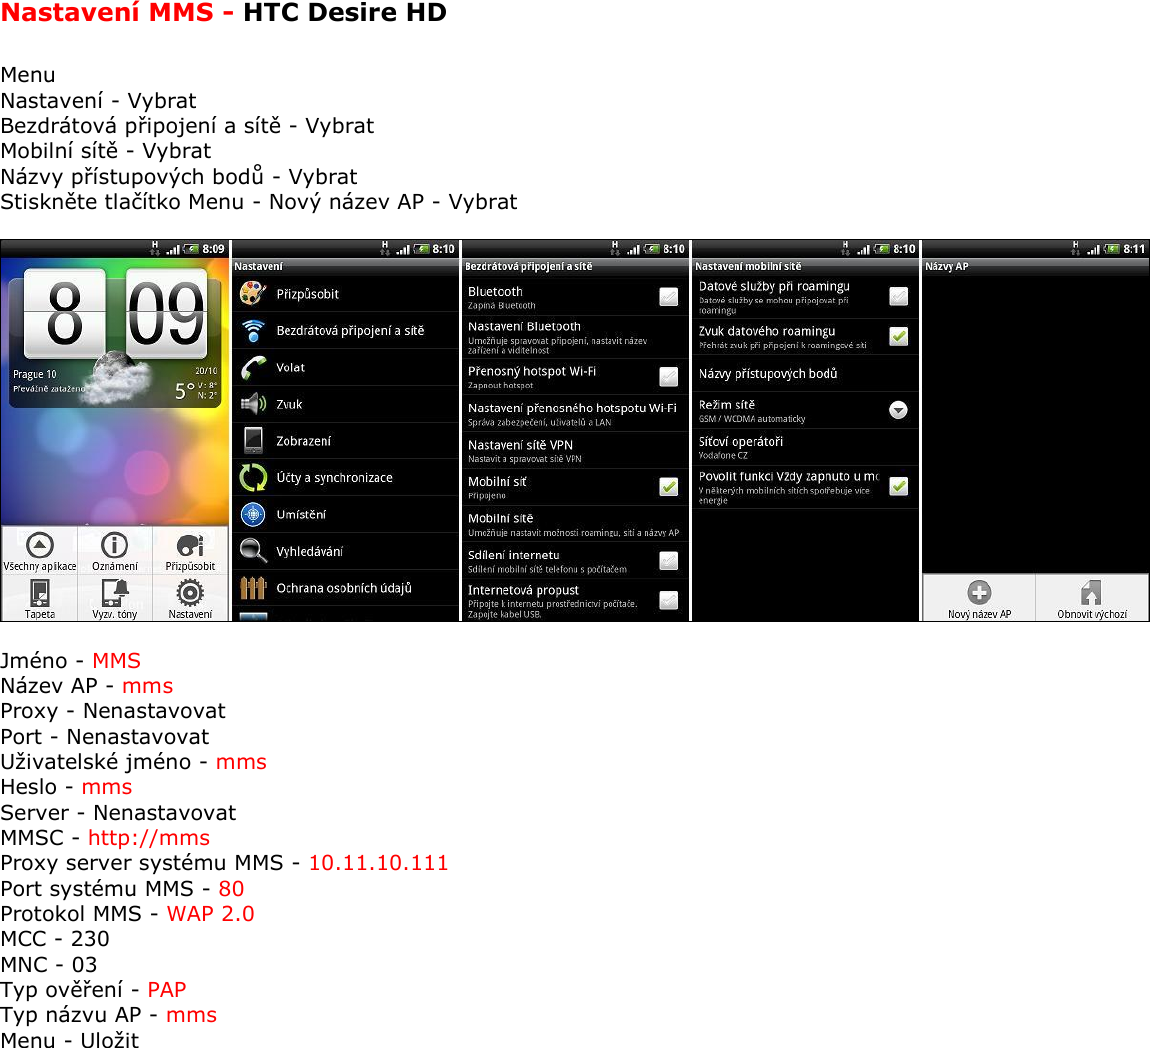Toggle Povolit funkci Vždy zapnuto checkbox
This screenshot has width=1150, height=1048.
pyautogui.click(x=898, y=486)
